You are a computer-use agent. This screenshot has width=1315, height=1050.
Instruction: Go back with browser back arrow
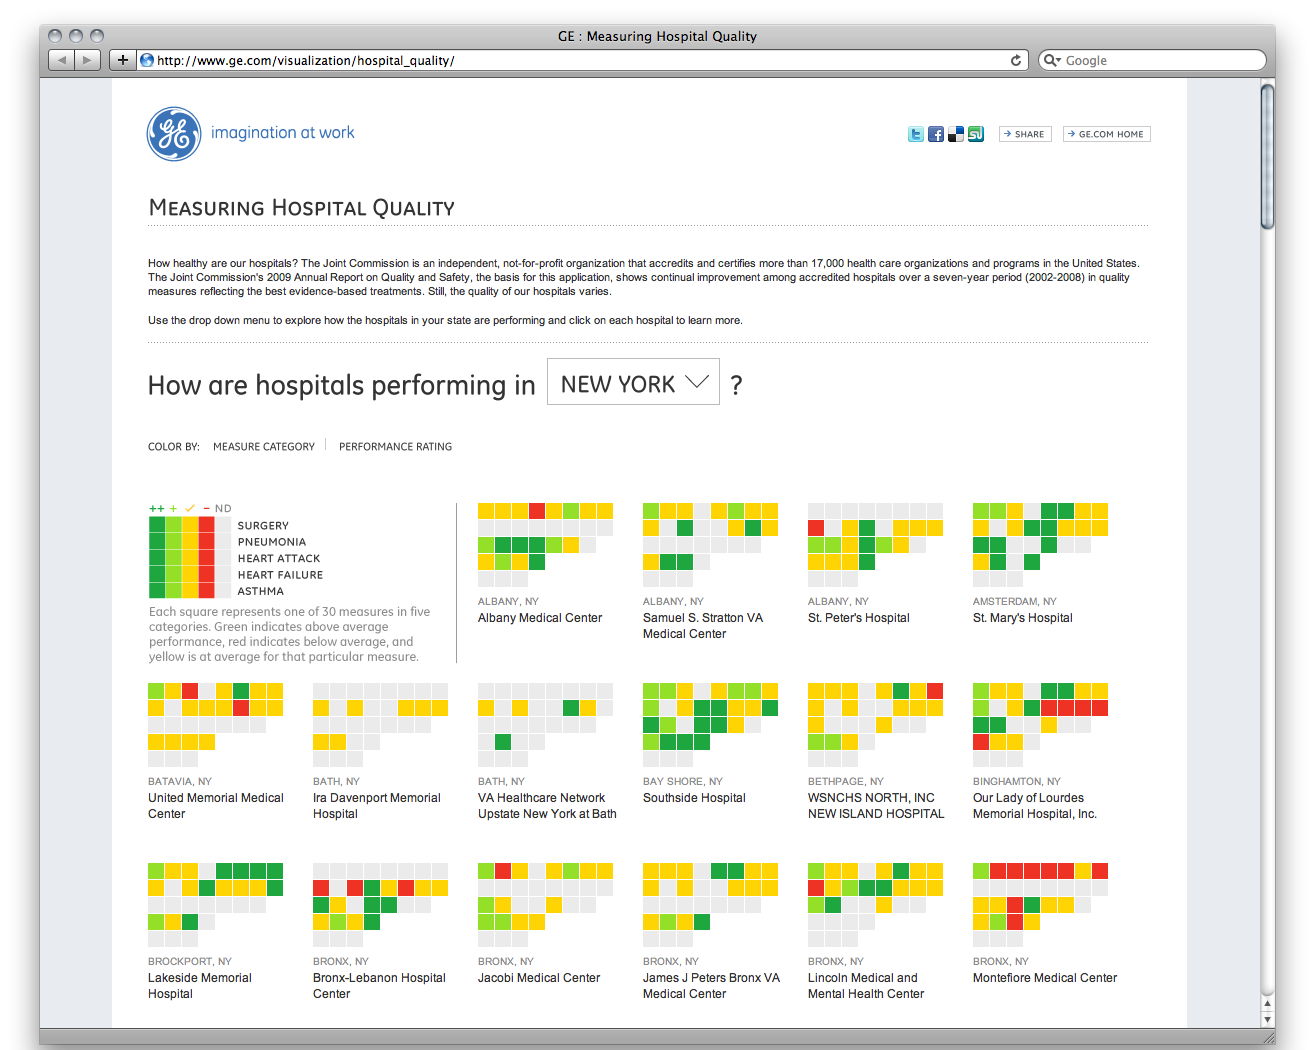point(62,60)
